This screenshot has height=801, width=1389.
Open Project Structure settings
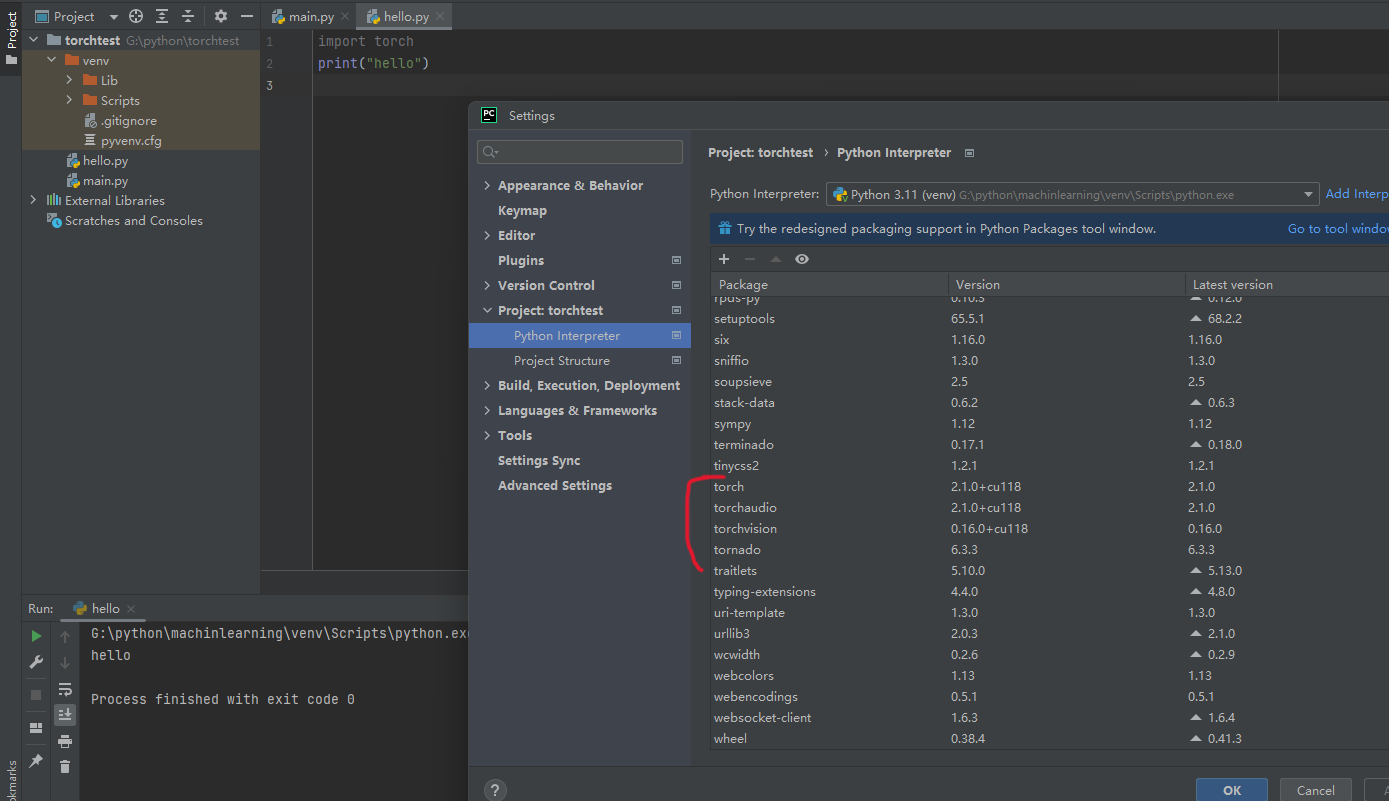[x=580, y=361]
